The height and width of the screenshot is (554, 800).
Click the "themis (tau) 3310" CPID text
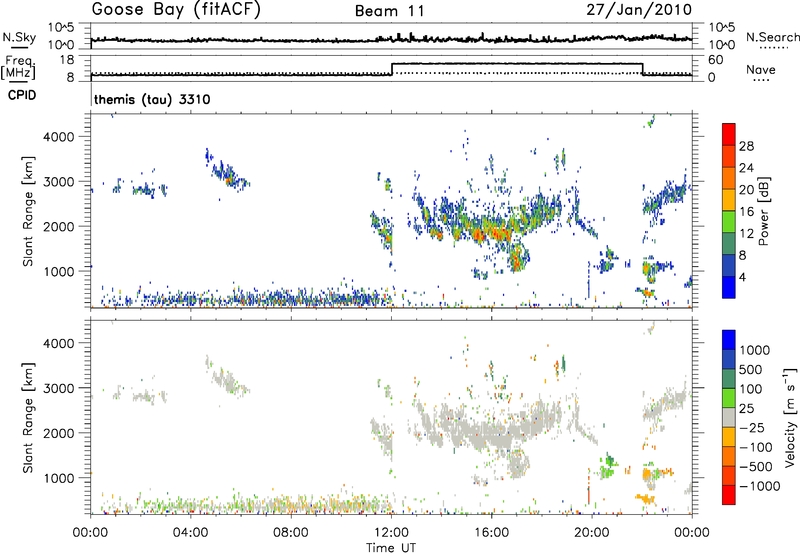[152, 99]
